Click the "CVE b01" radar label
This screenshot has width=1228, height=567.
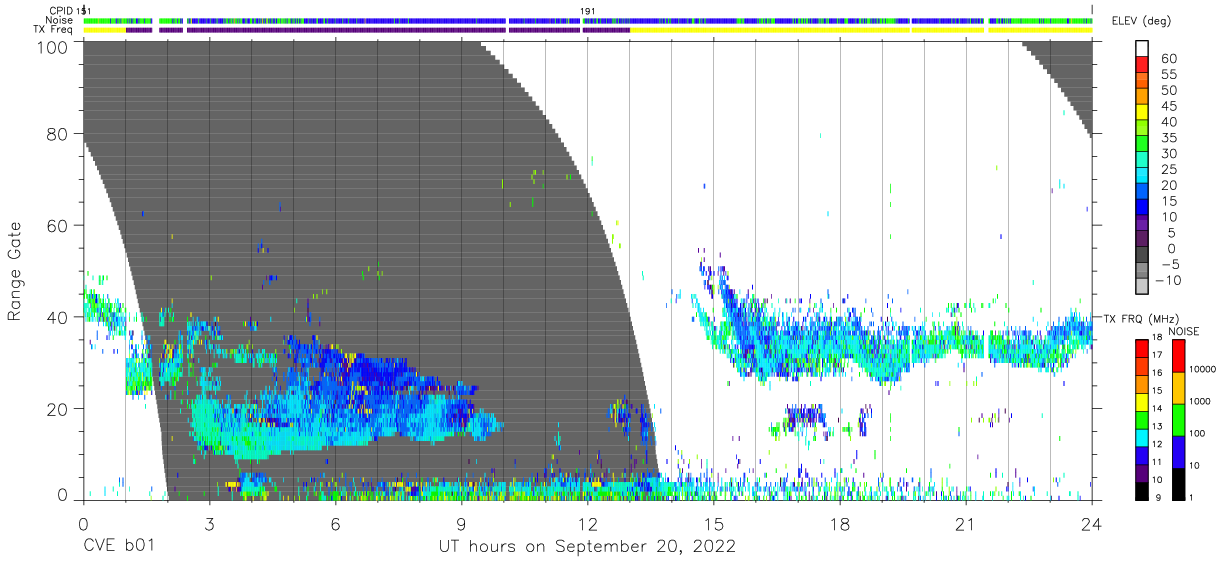point(119,547)
